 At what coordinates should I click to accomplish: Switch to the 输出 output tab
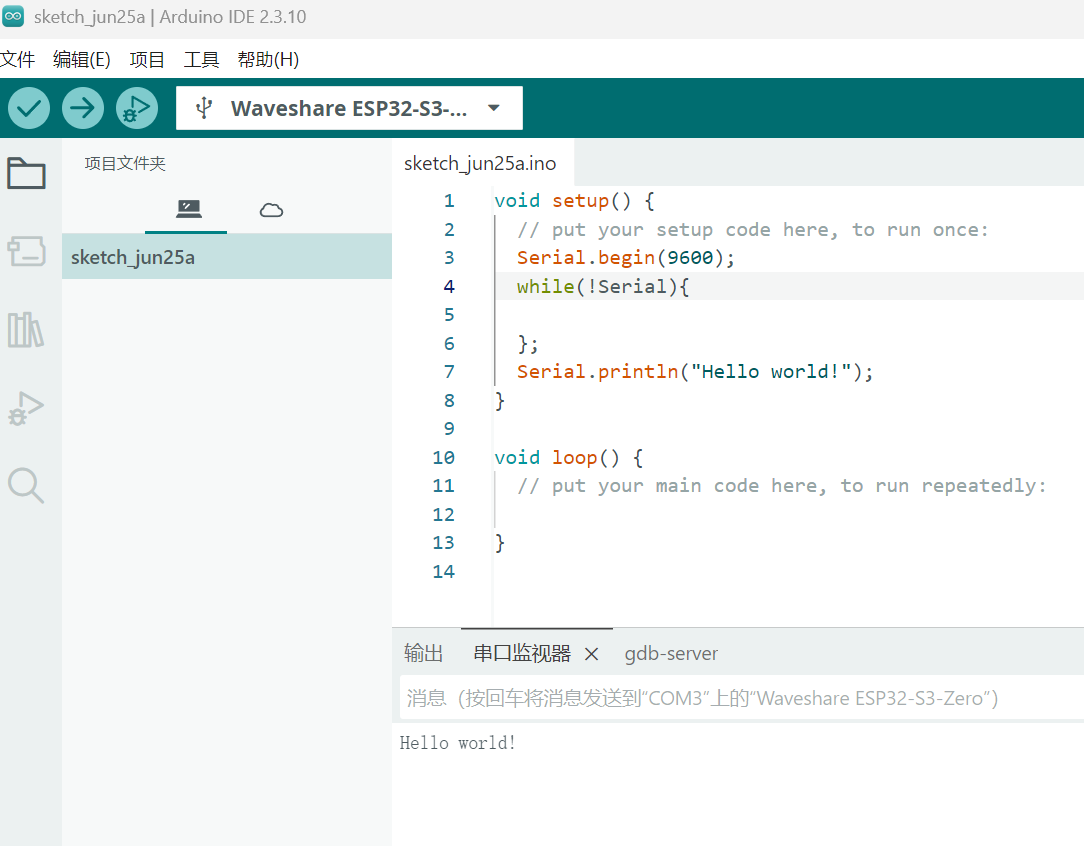tap(423, 653)
